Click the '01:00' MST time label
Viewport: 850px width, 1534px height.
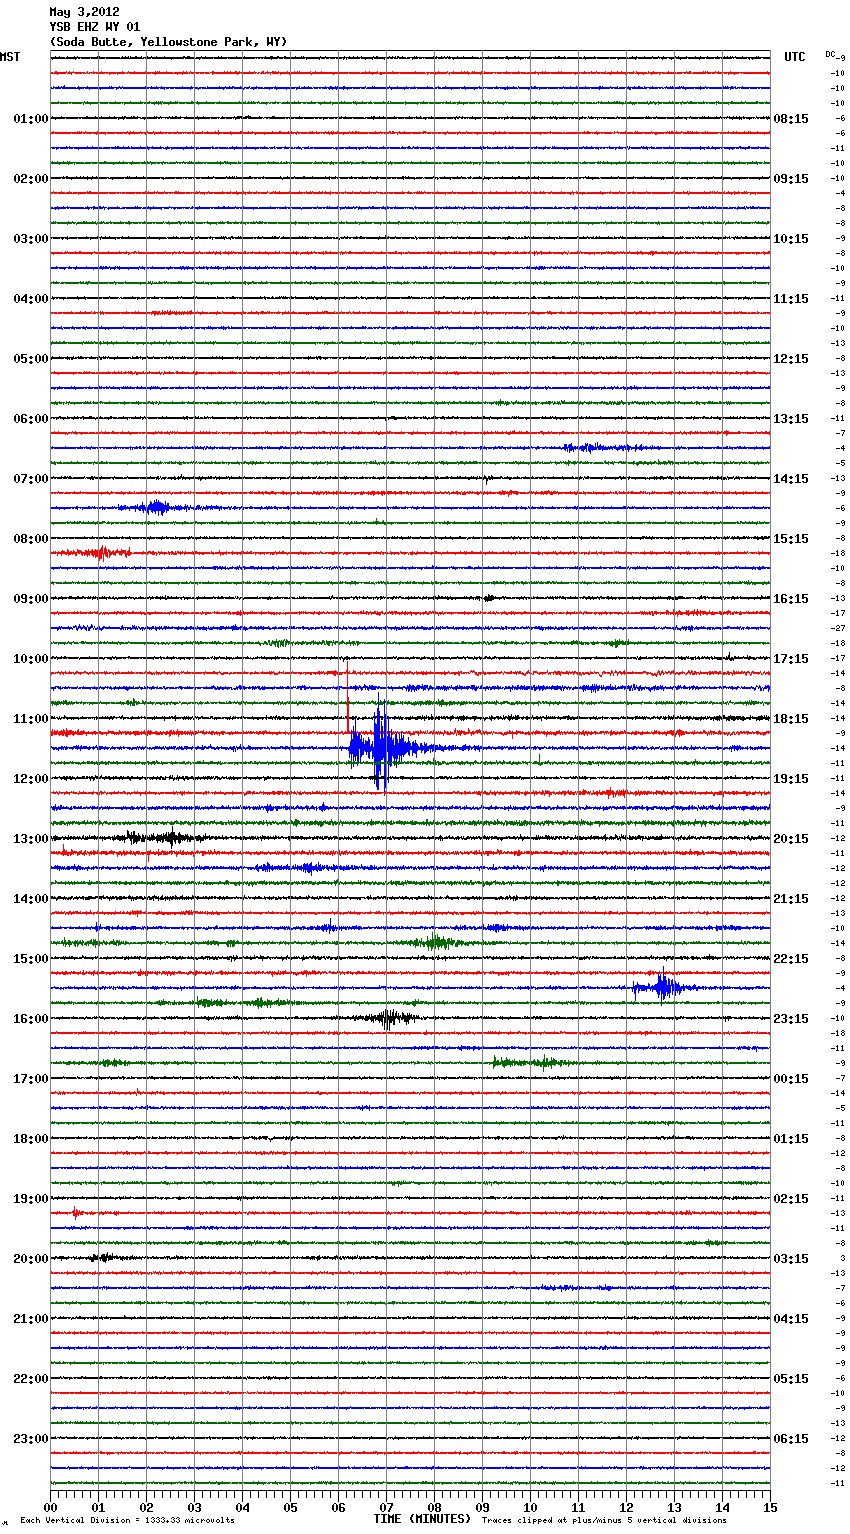(x=30, y=119)
